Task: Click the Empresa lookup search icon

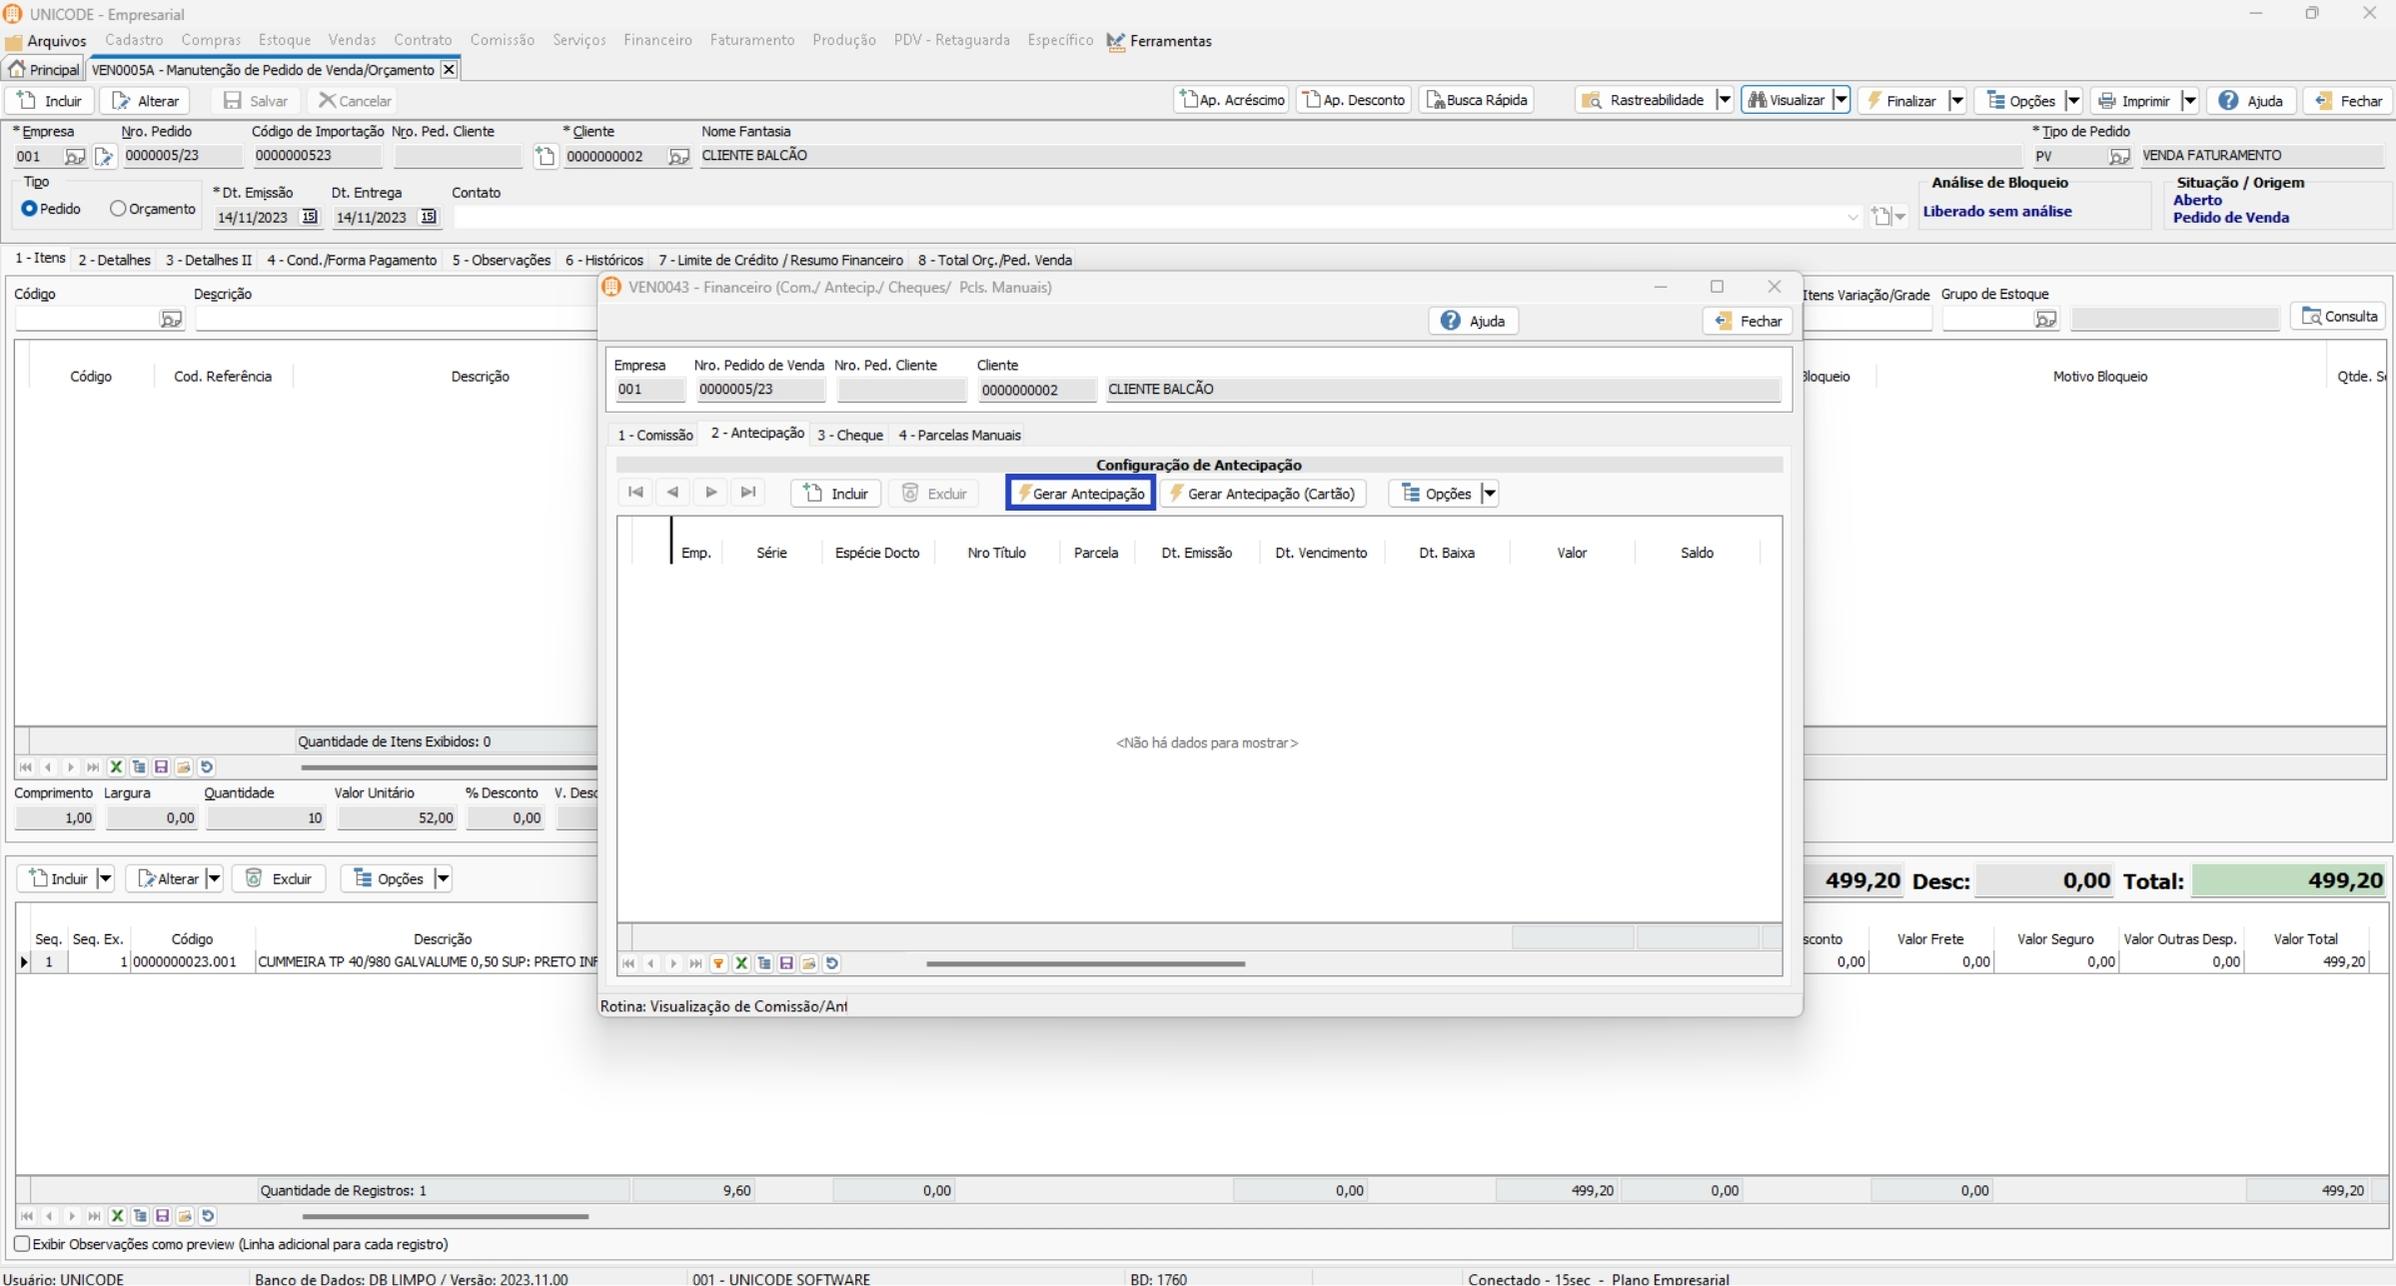Action: tap(75, 157)
